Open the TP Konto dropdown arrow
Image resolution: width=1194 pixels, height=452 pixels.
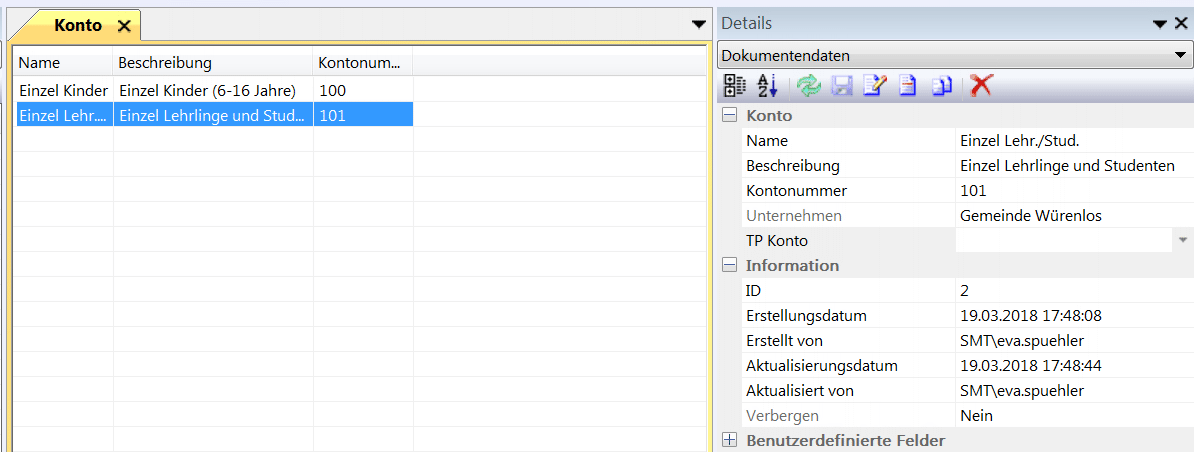(1182, 241)
